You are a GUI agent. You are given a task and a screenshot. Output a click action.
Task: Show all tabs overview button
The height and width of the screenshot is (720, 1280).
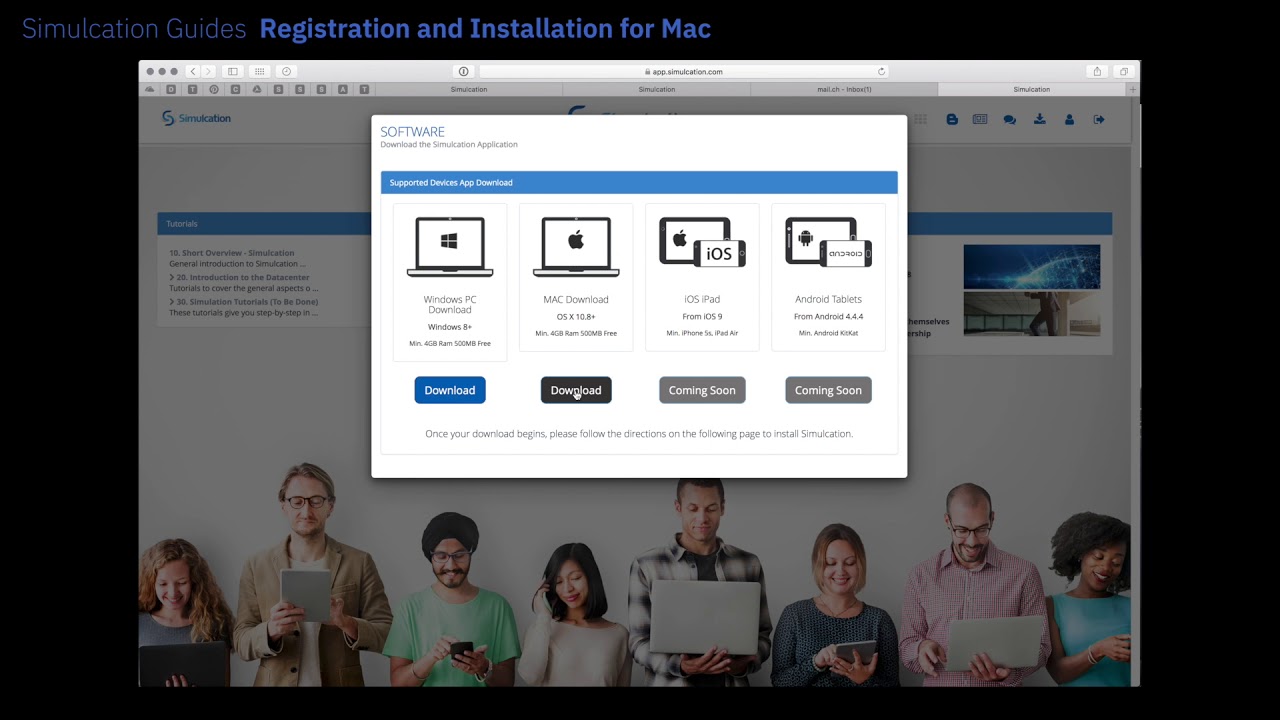tap(1124, 71)
